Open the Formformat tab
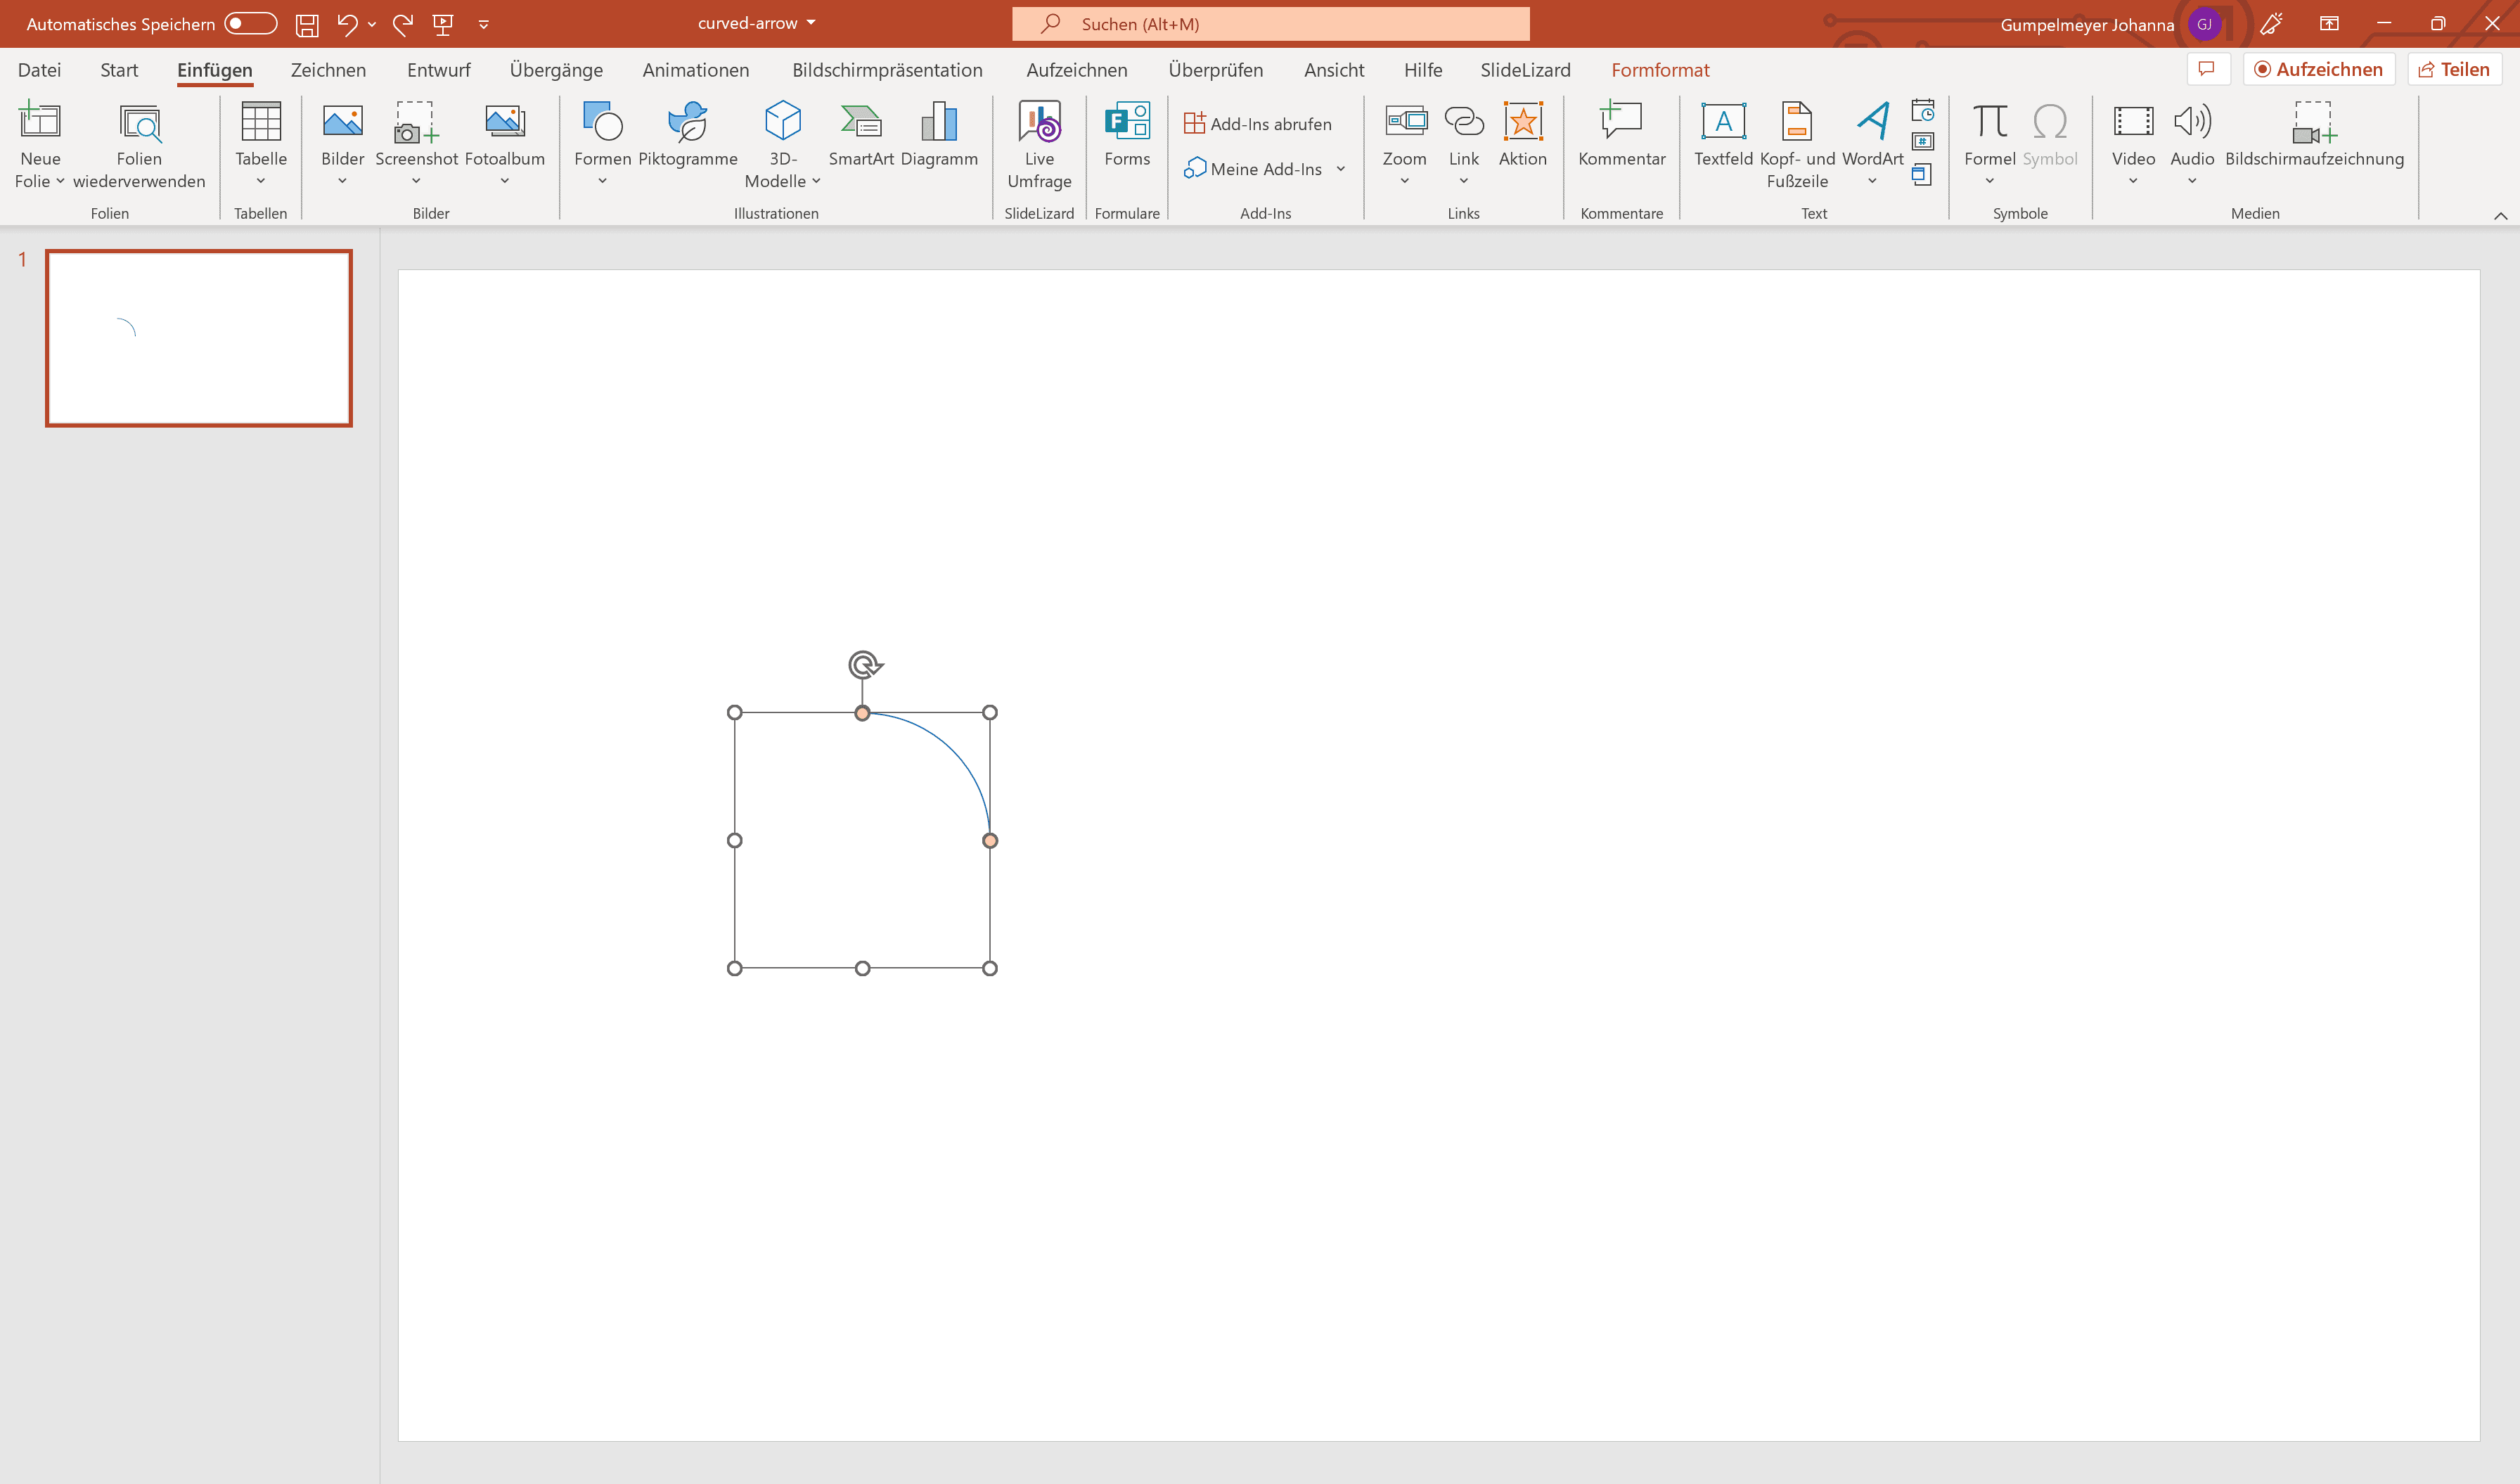 pyautogui.click(x=1659, y=70)
